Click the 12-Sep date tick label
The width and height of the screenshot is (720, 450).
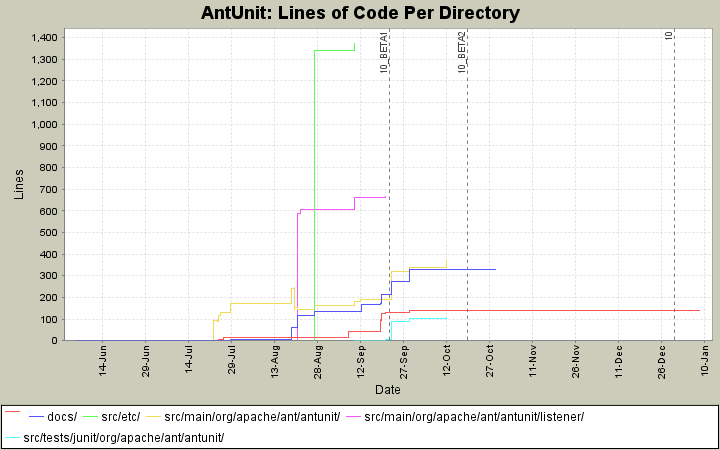pos(360,362)
